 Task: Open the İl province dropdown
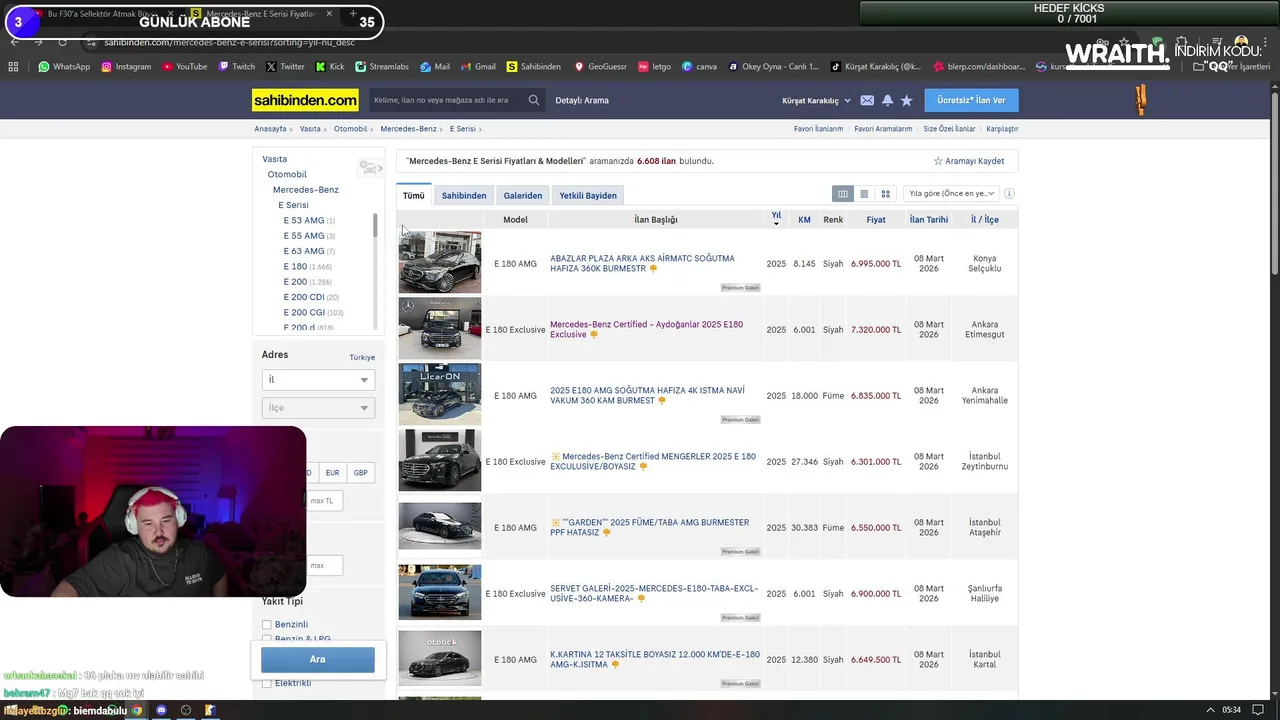pyautogui.click(x=318, y=380)
